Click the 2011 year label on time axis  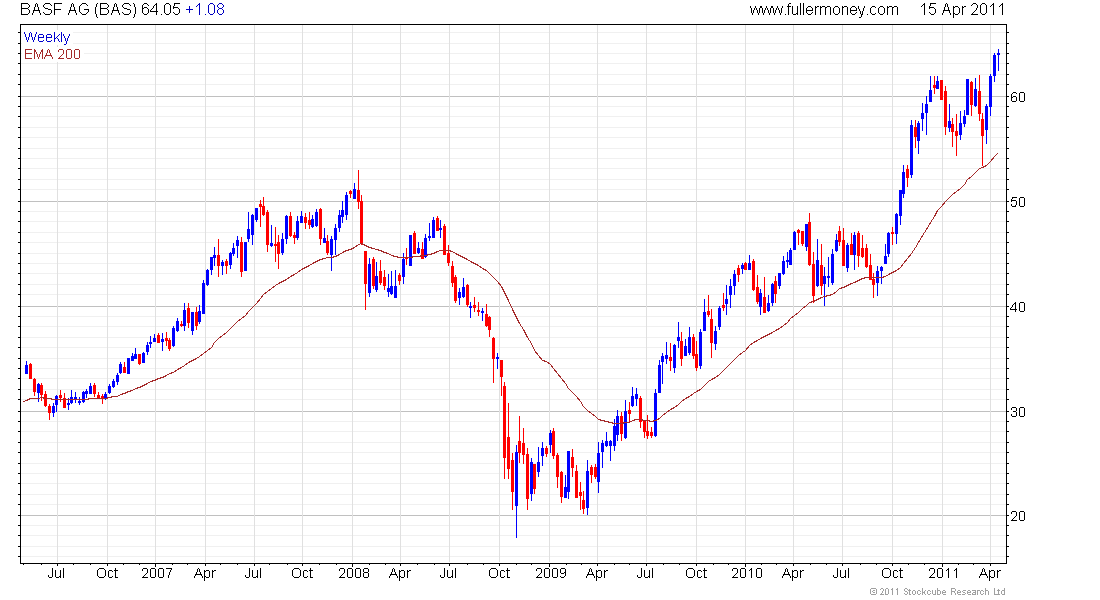click(943, 573)
